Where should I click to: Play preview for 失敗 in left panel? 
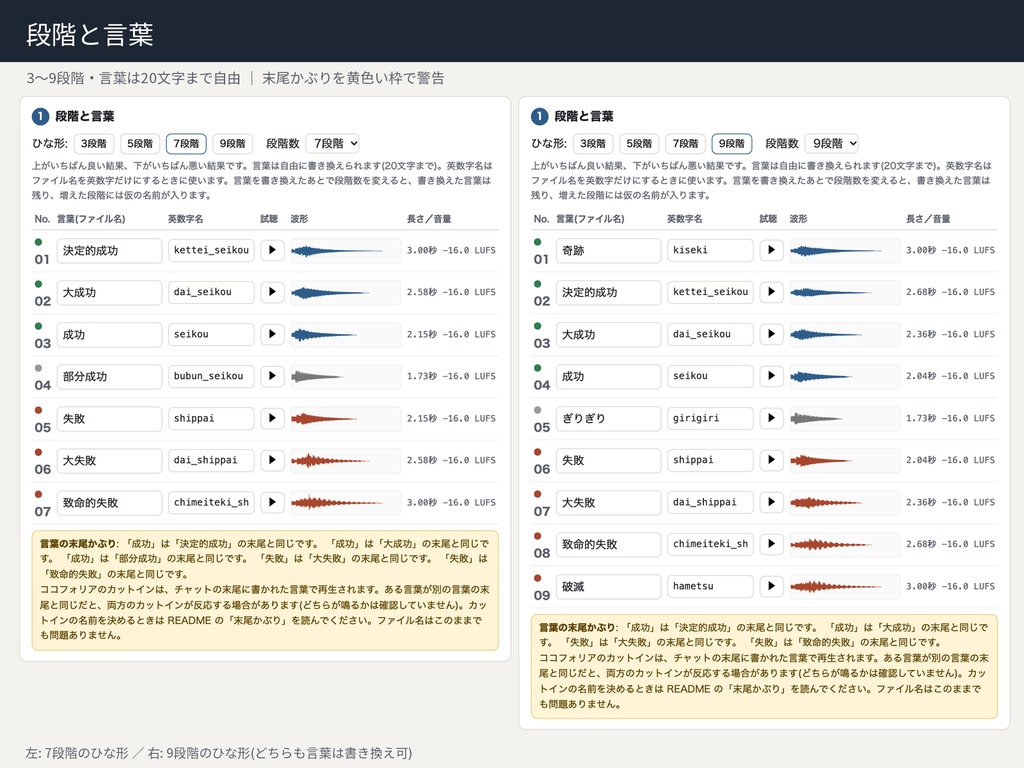(x=272, y=418)
